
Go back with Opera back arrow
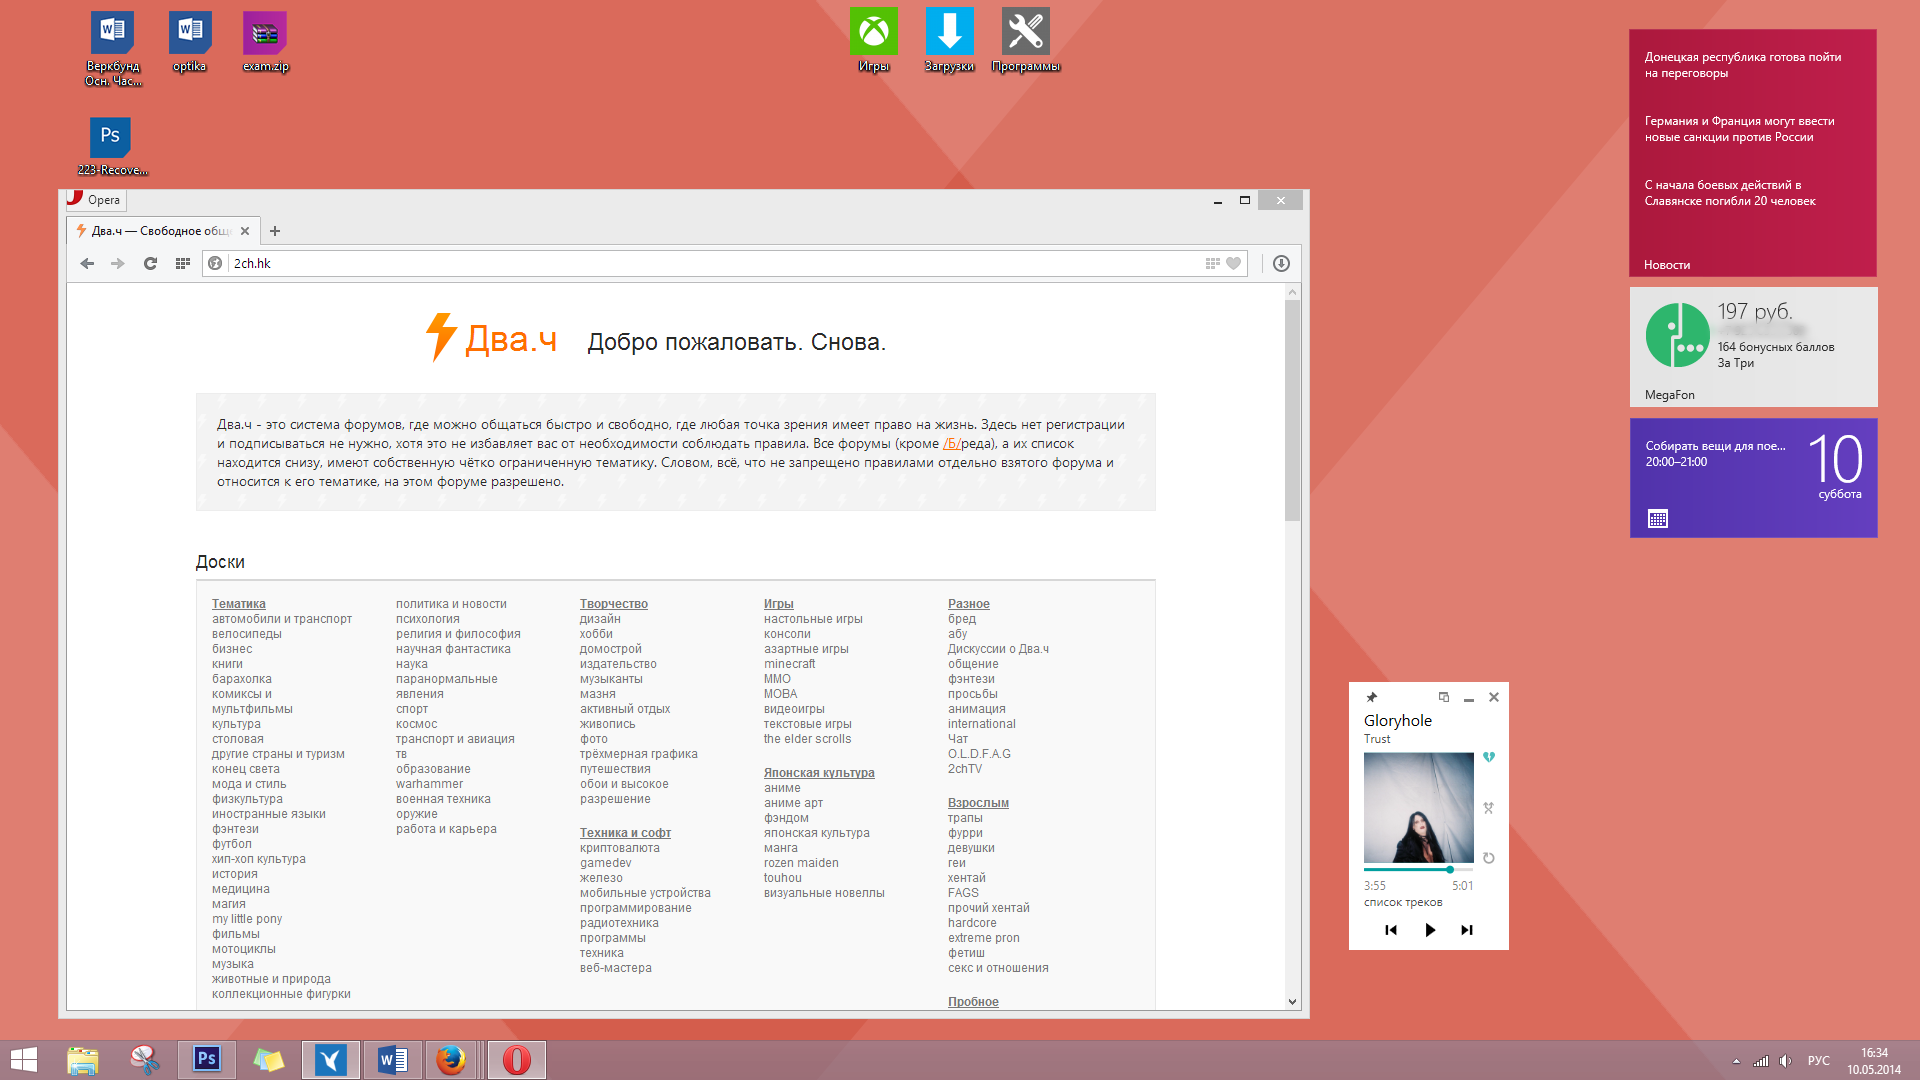pyautogui.click(x=87, y=264)
